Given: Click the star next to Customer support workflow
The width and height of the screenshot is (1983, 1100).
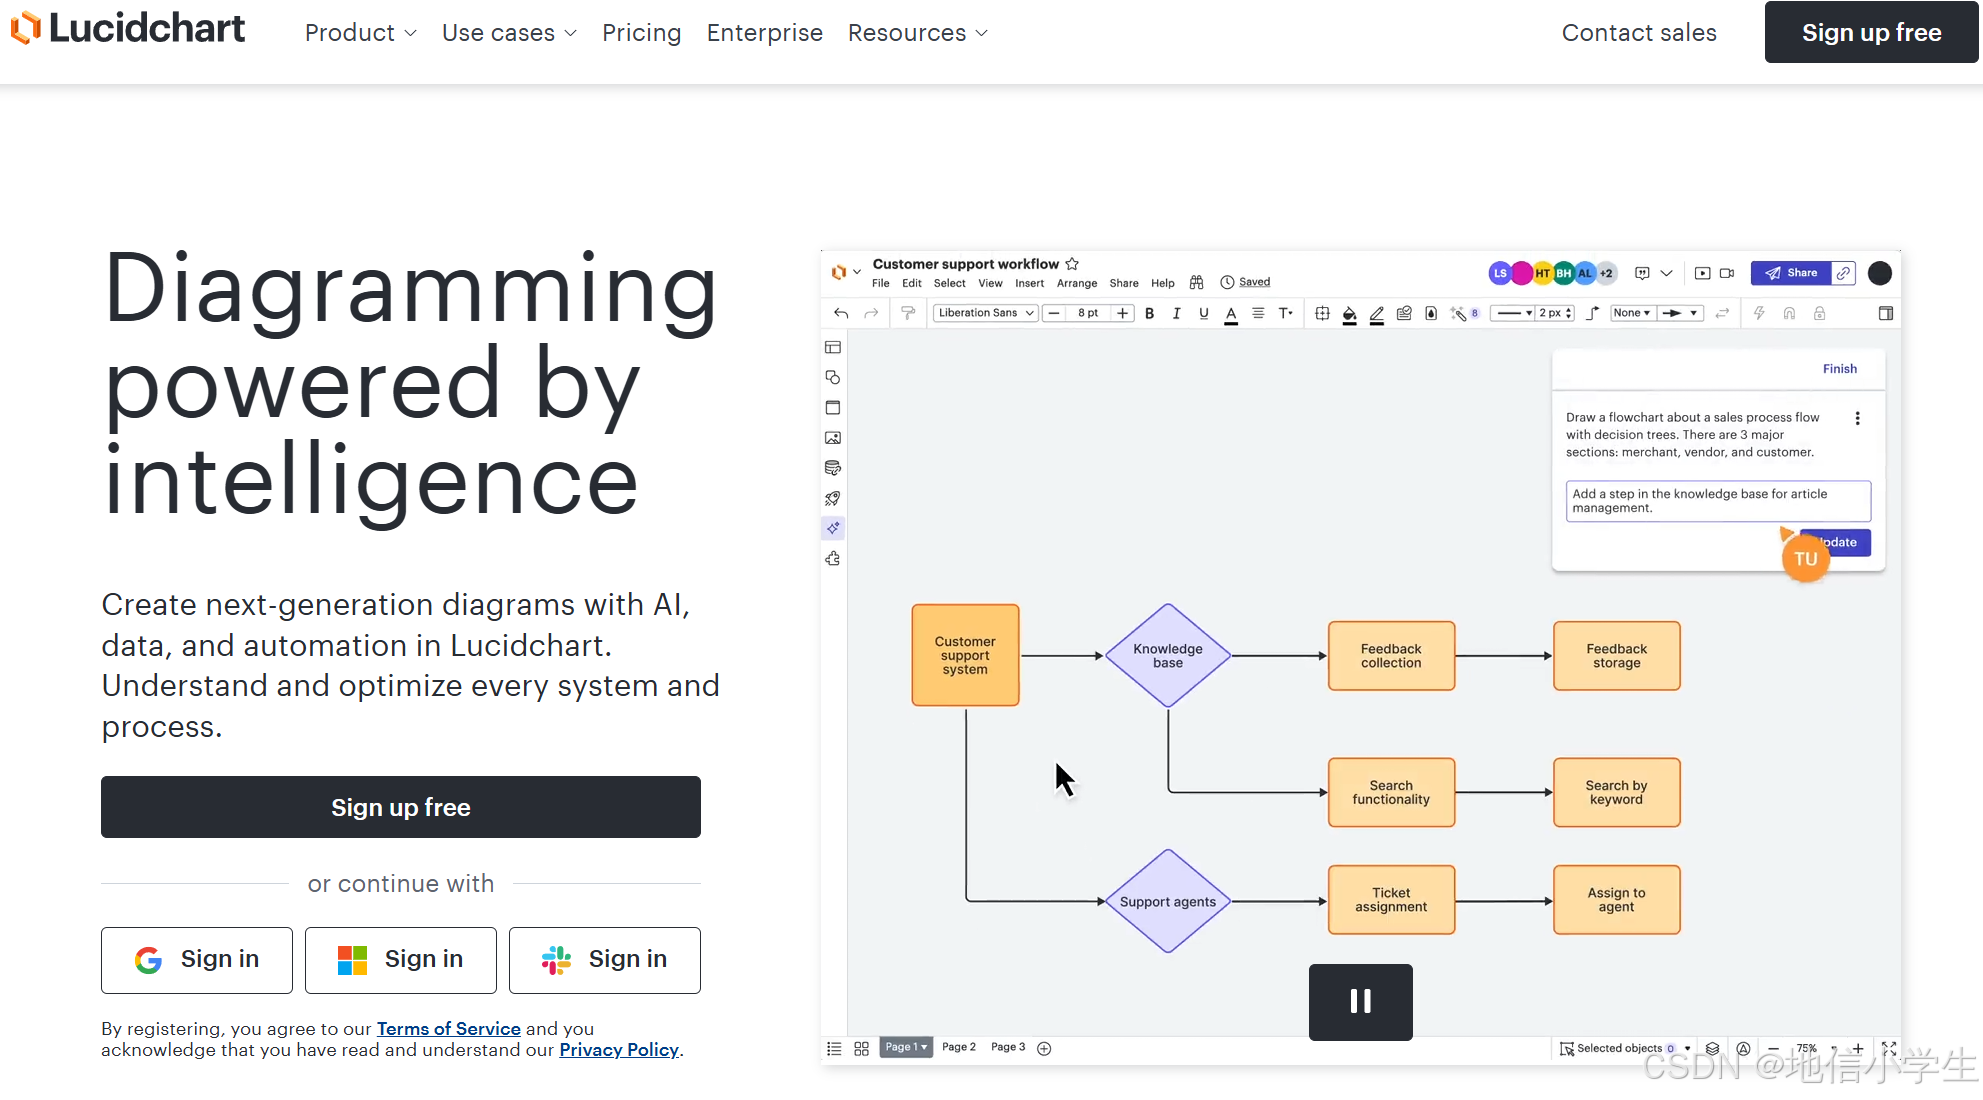Looking at the screenshot, I should tap(1072, 264).
